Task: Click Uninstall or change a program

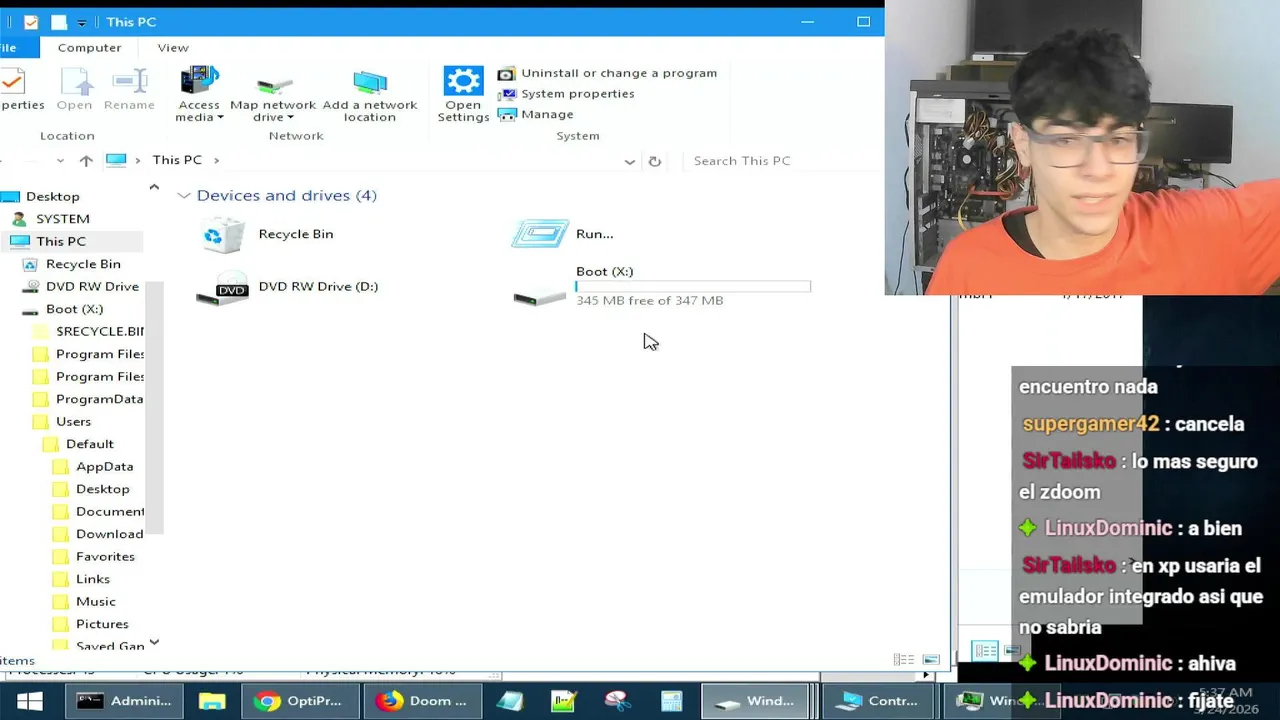Action: [608, 73]
